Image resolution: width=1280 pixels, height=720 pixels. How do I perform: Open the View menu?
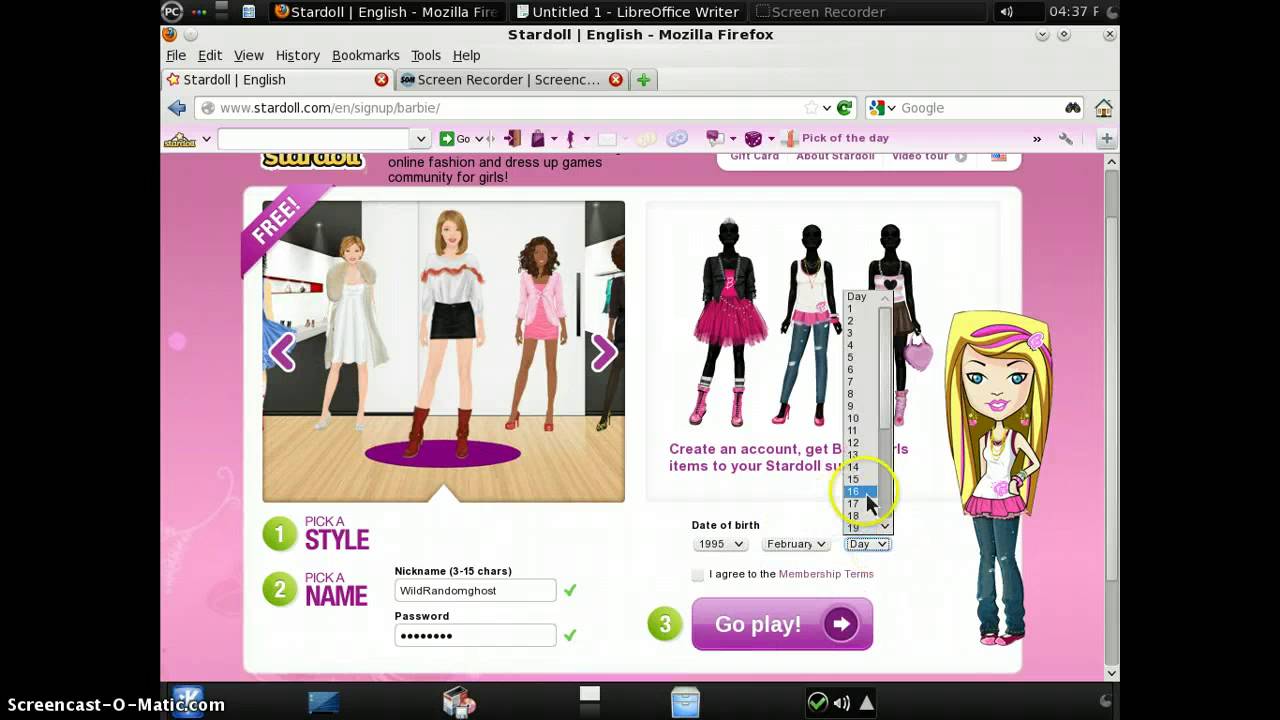(x=249, y=55)
